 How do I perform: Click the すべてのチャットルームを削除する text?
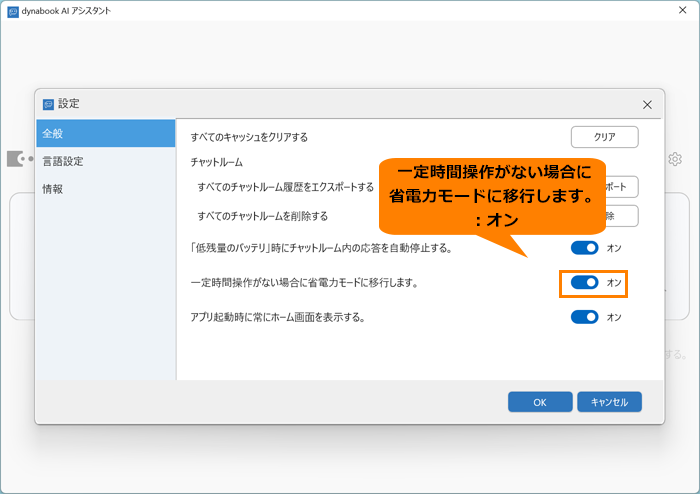point(263,216)
